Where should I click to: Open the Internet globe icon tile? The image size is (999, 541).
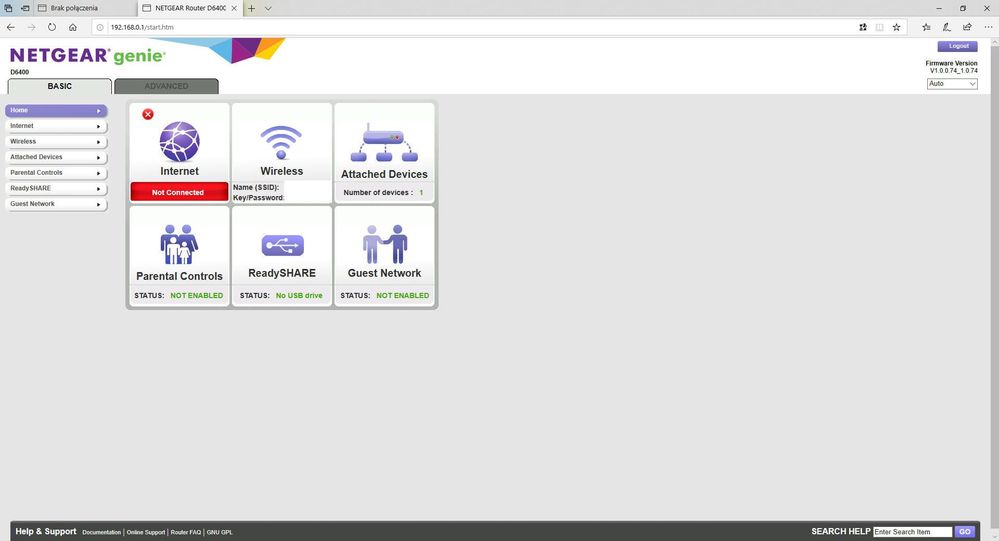click(x=179, y=141)
